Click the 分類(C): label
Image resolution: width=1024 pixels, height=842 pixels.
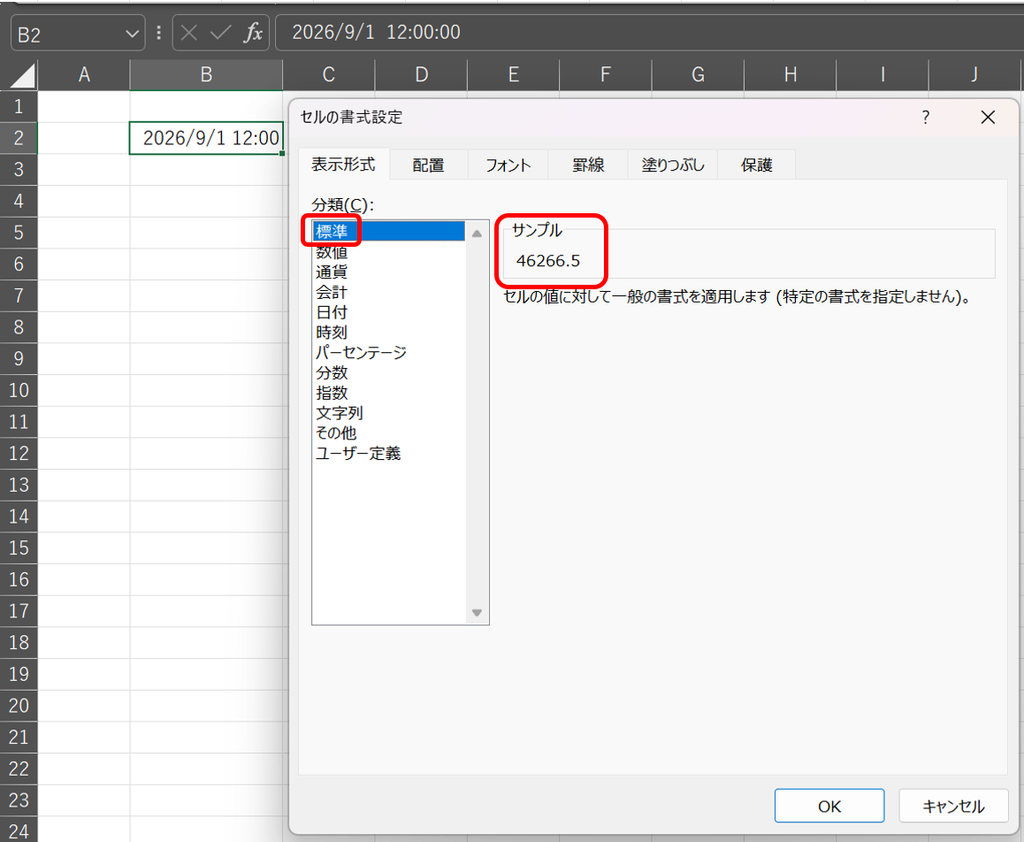click(343, 205)
